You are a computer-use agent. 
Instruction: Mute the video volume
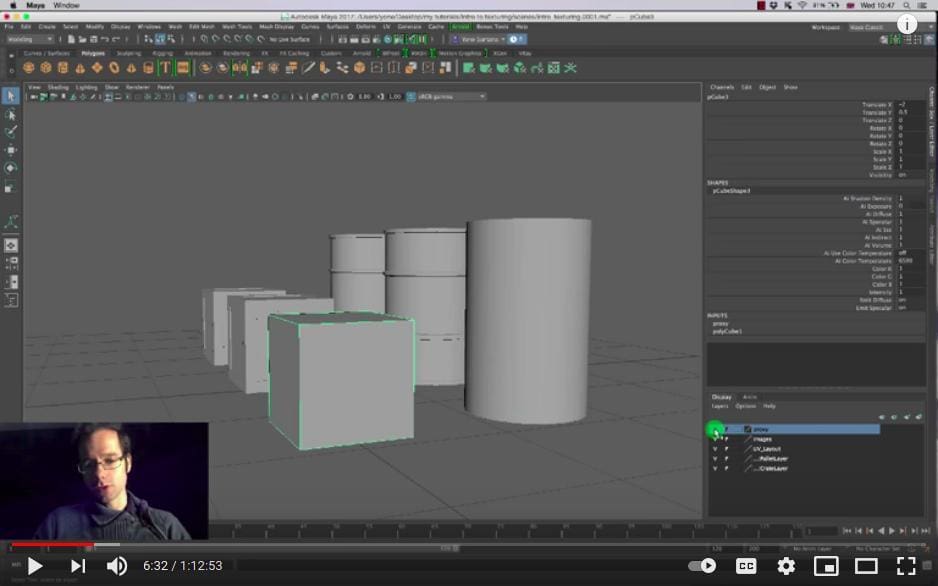click(117, 566)
